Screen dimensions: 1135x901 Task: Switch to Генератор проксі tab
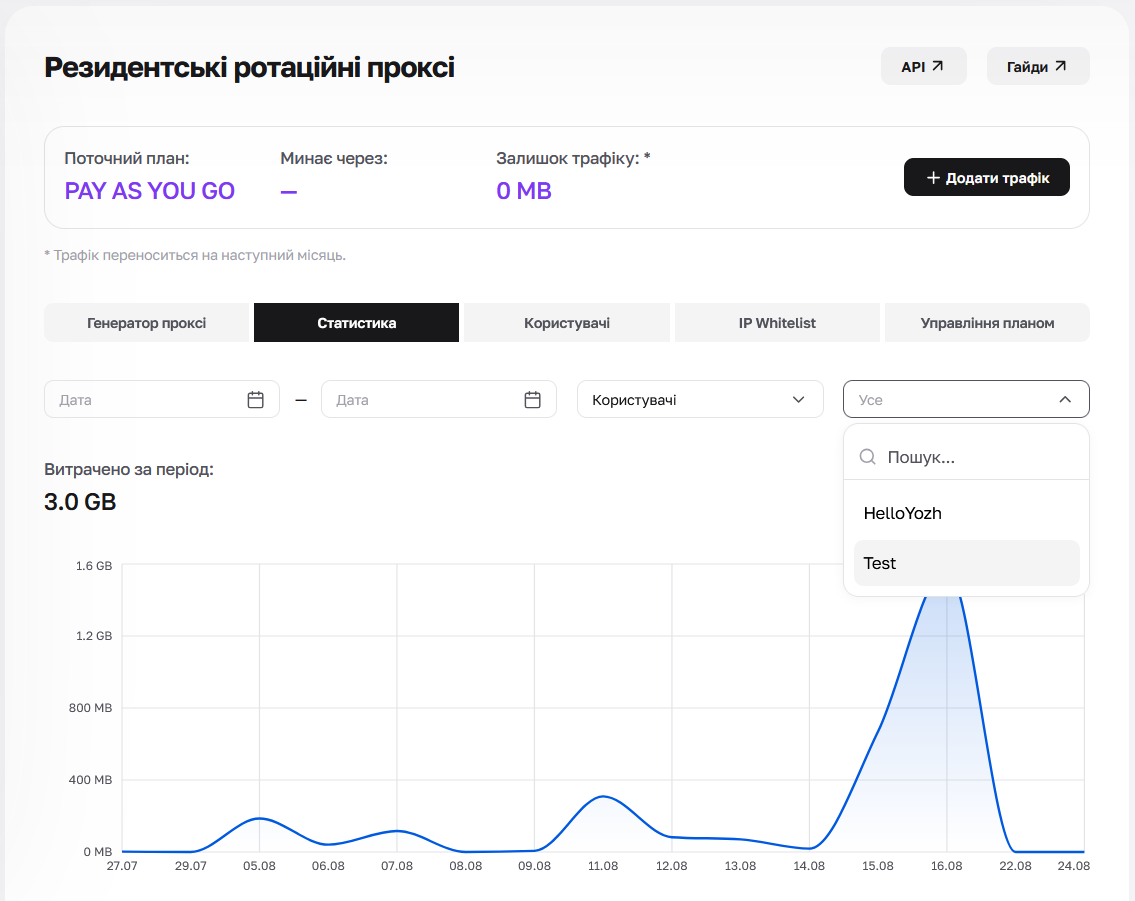pos(146,323)
